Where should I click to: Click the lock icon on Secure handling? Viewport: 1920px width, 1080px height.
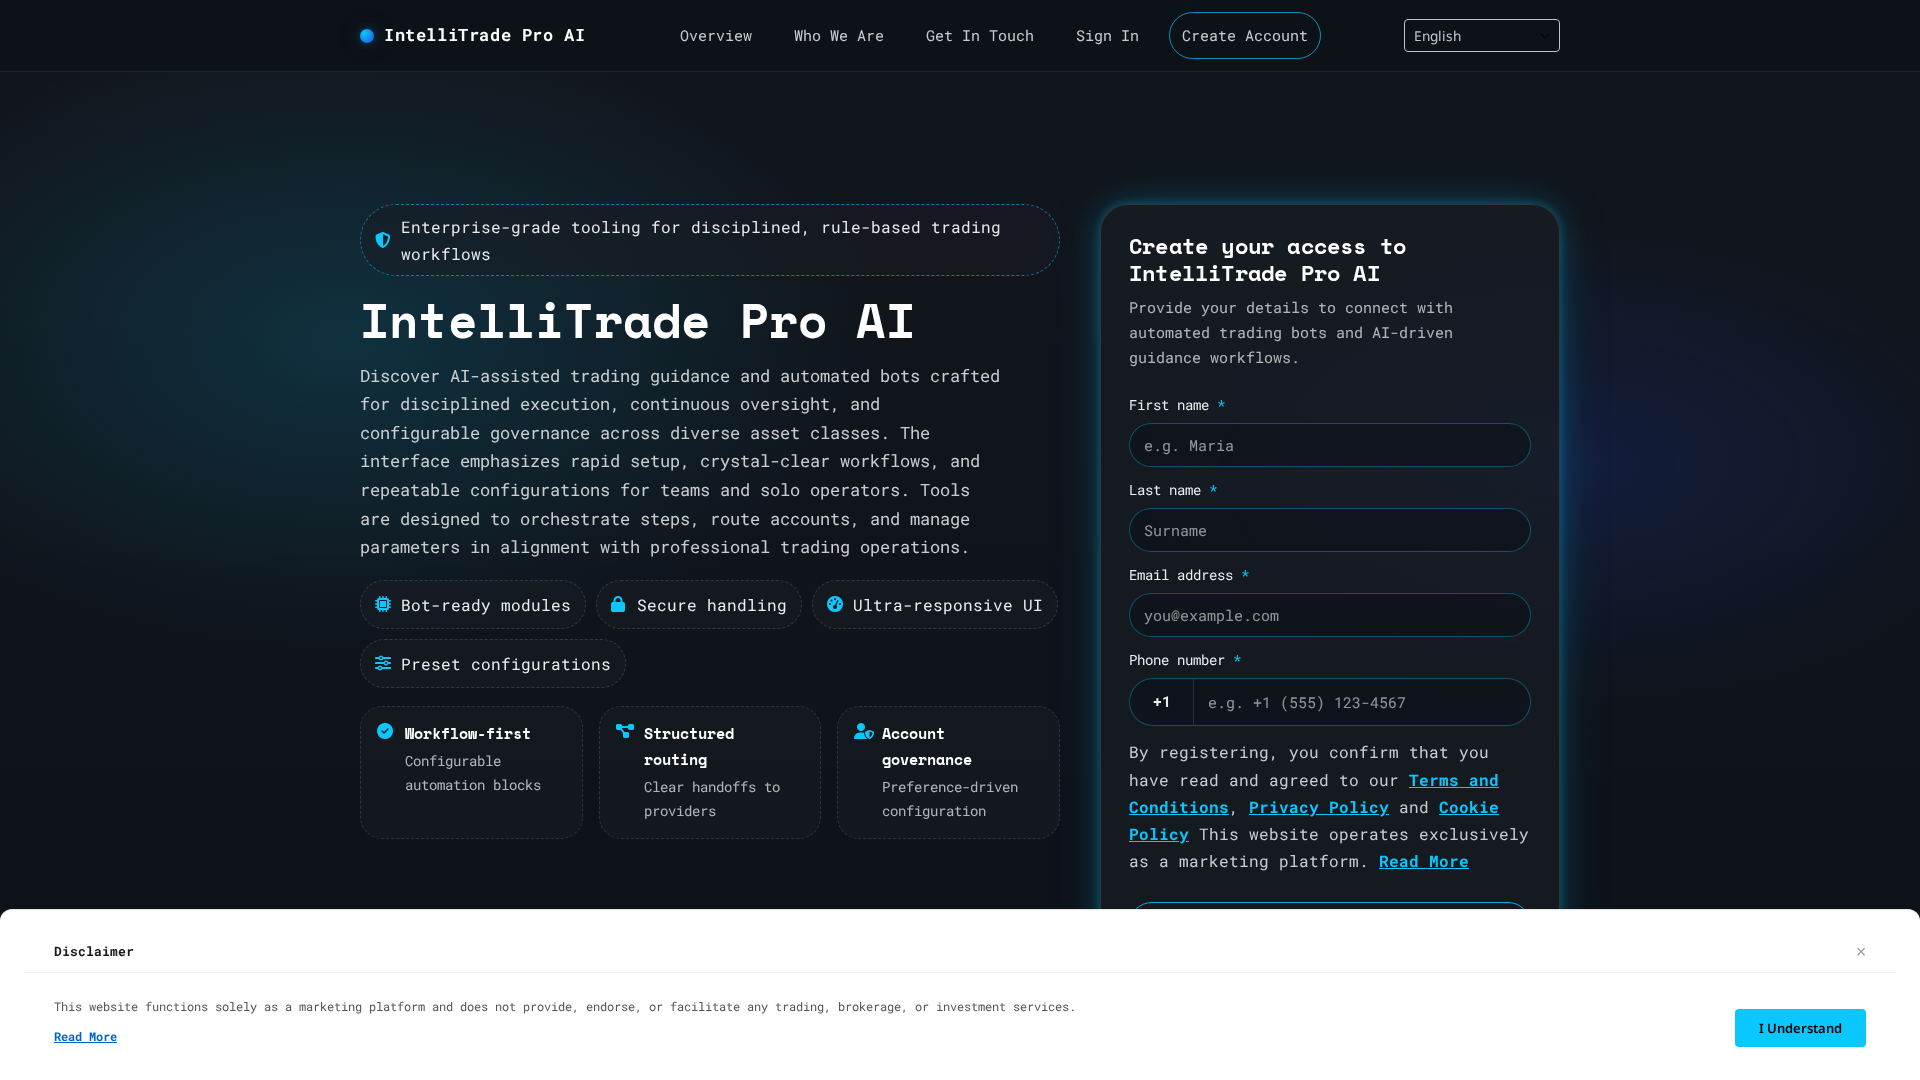coord(618,604)
